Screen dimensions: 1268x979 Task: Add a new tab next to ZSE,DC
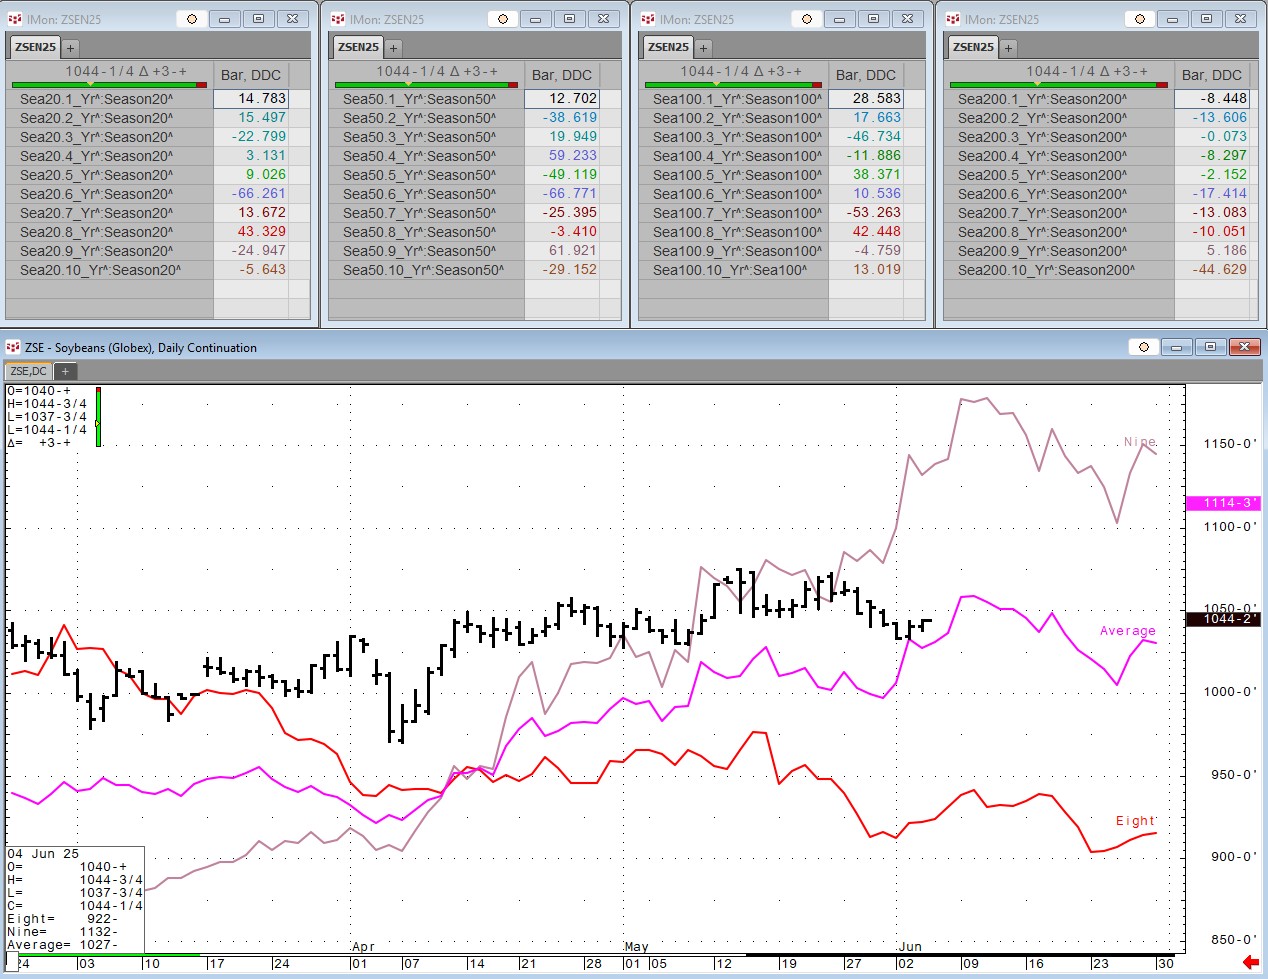(65, 371)
